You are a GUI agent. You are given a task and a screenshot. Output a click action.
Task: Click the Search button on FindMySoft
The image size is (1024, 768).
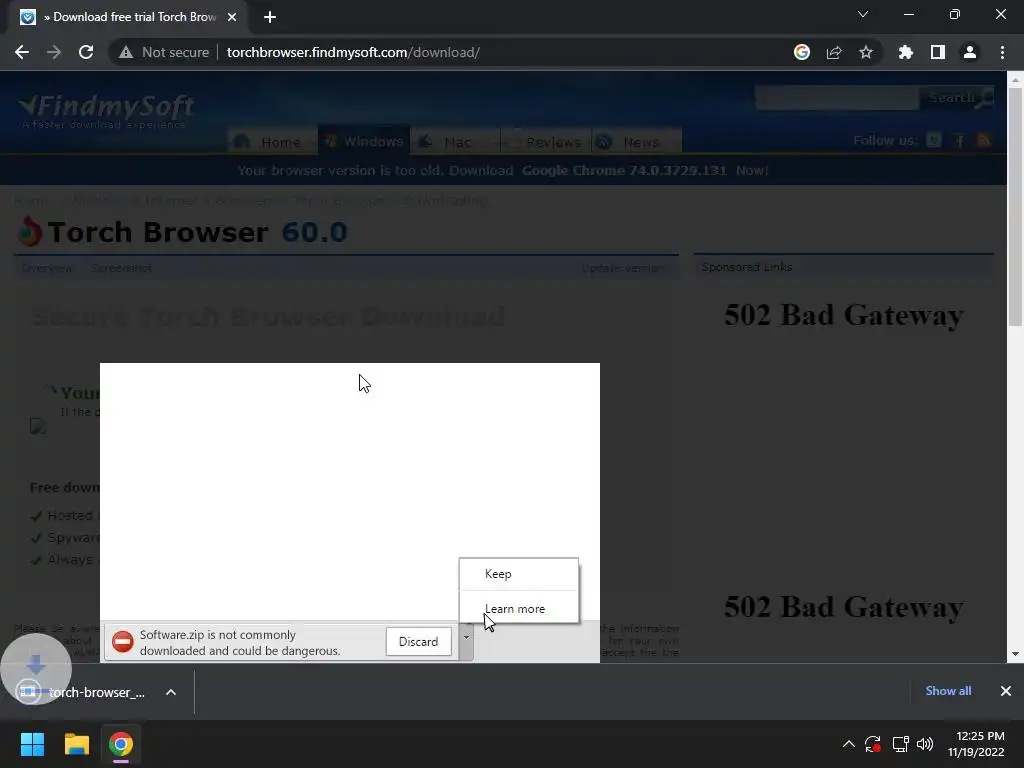click(x=957, y=98)
